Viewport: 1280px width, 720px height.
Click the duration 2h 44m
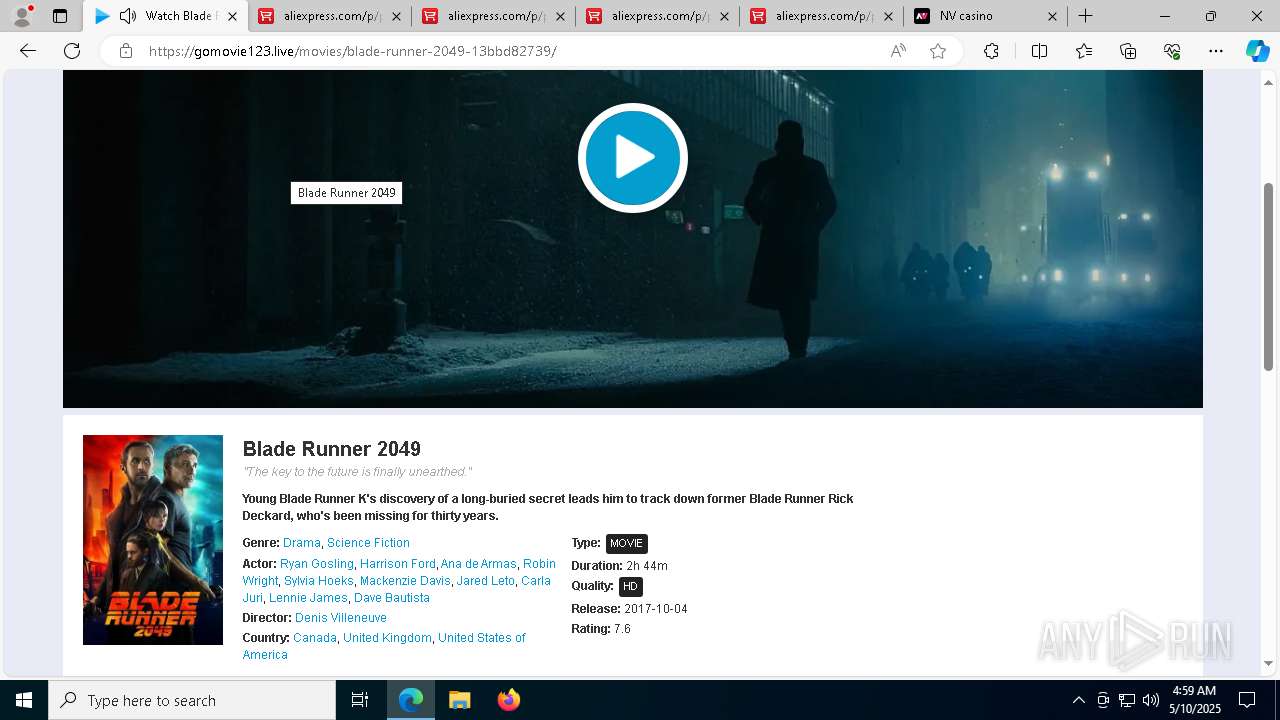tap(647, 566)
